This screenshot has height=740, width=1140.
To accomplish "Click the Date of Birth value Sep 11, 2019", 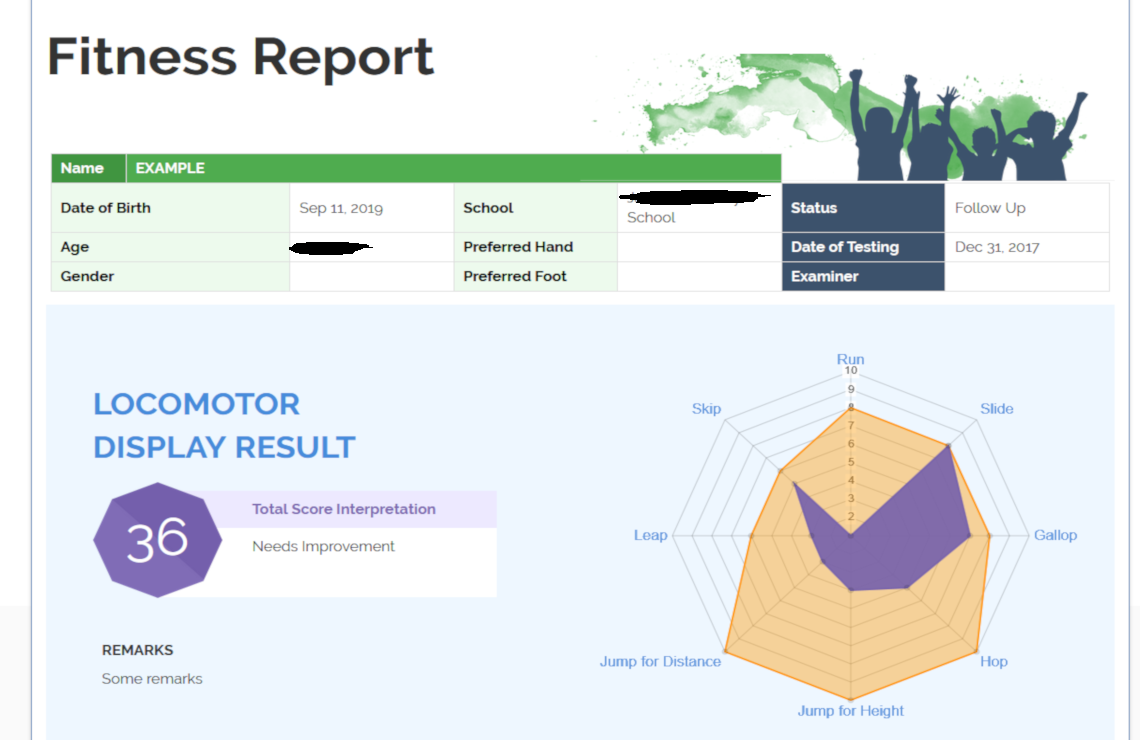I will (x=341, y=208).
